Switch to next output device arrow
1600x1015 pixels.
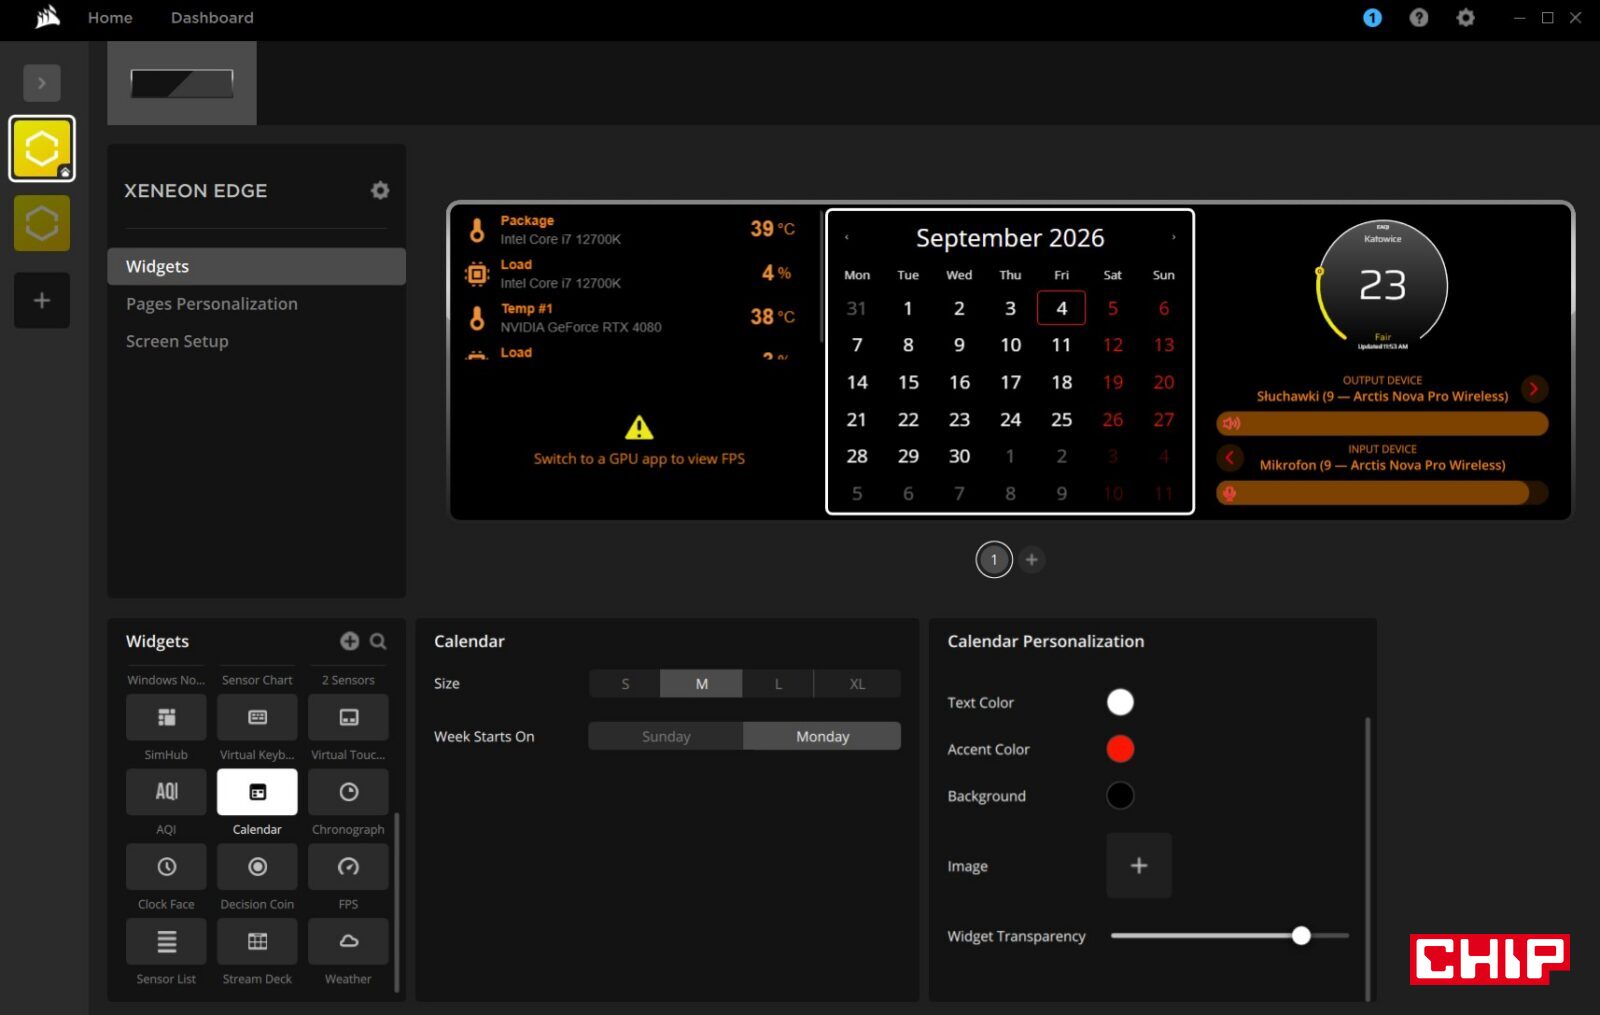click(x=1534, y=388)
